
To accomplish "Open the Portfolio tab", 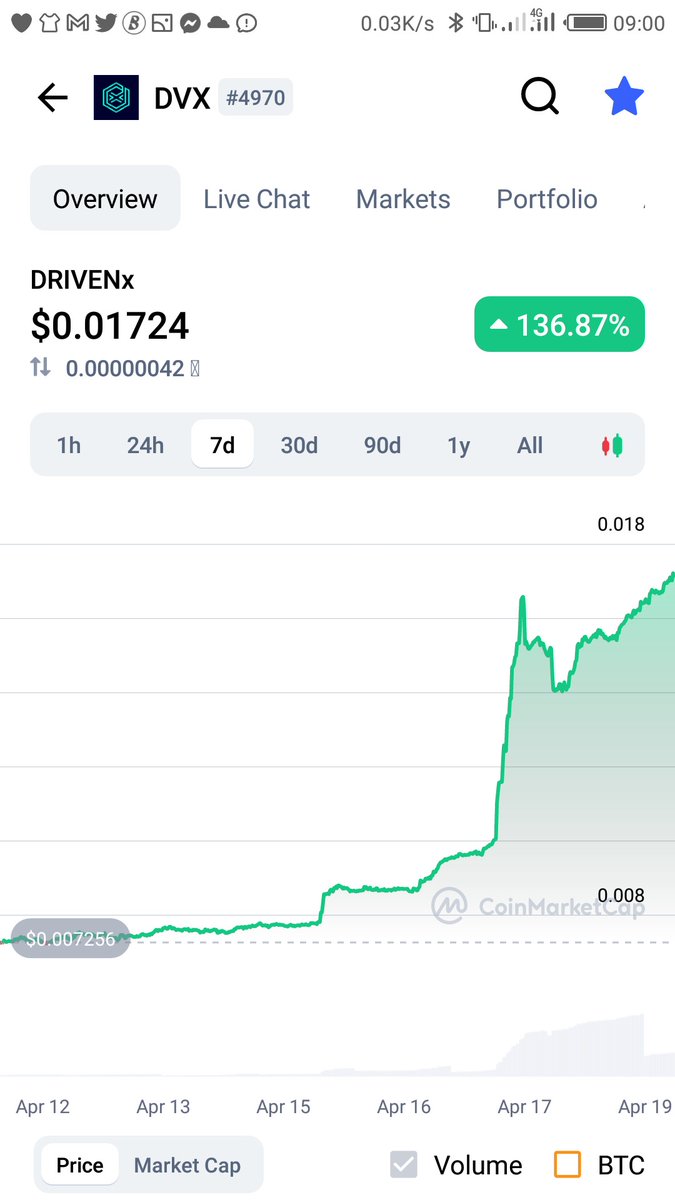I will coord(547,199).
